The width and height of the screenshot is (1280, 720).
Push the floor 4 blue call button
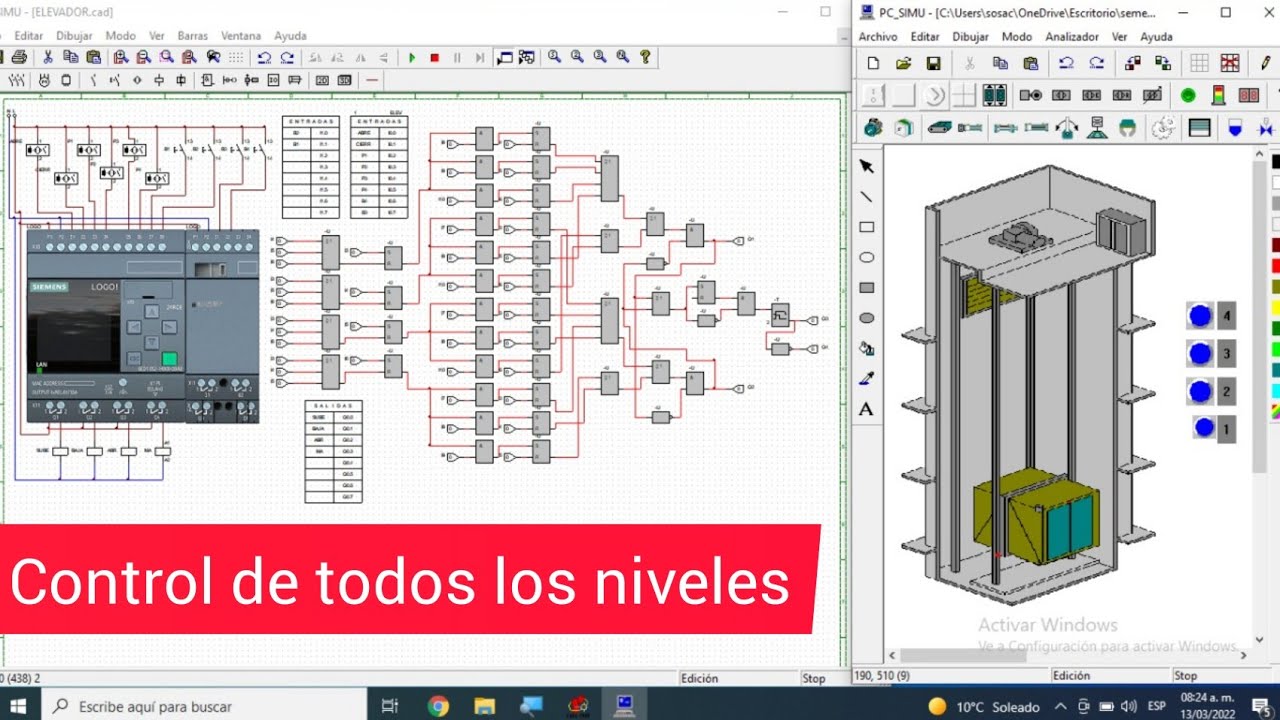pos(1200,316)
